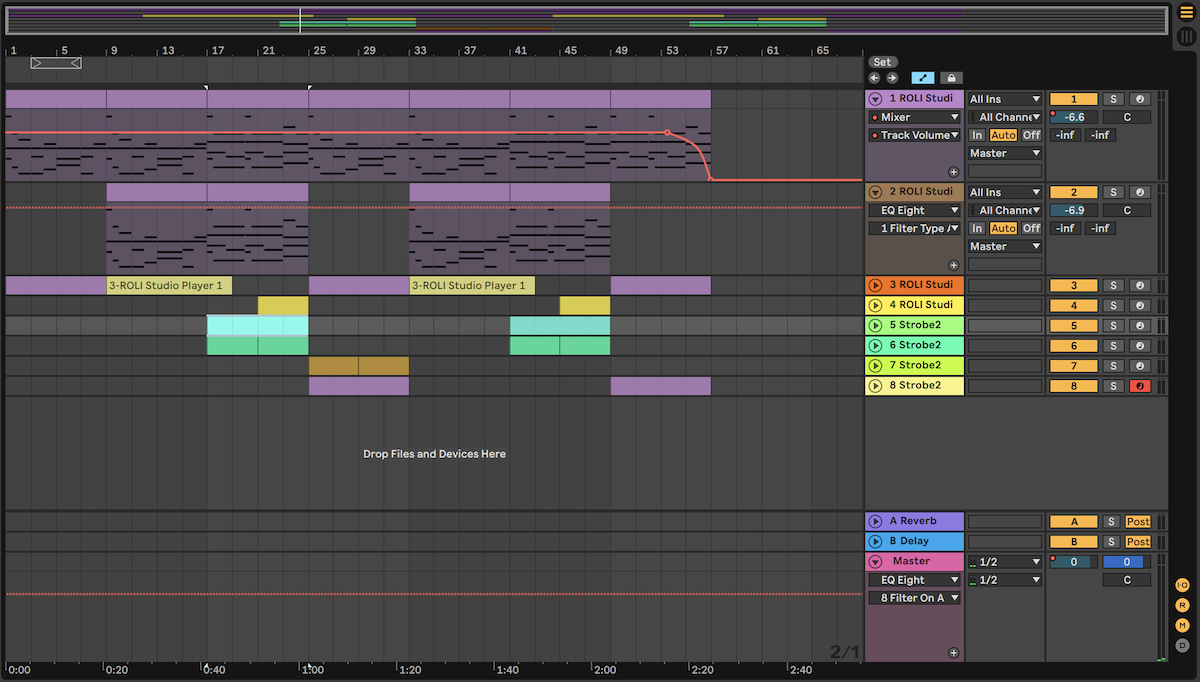This screenshot has width=1200, height=682.
Task: Select the 7 Strobe2 track title
Action: point(914,365)
